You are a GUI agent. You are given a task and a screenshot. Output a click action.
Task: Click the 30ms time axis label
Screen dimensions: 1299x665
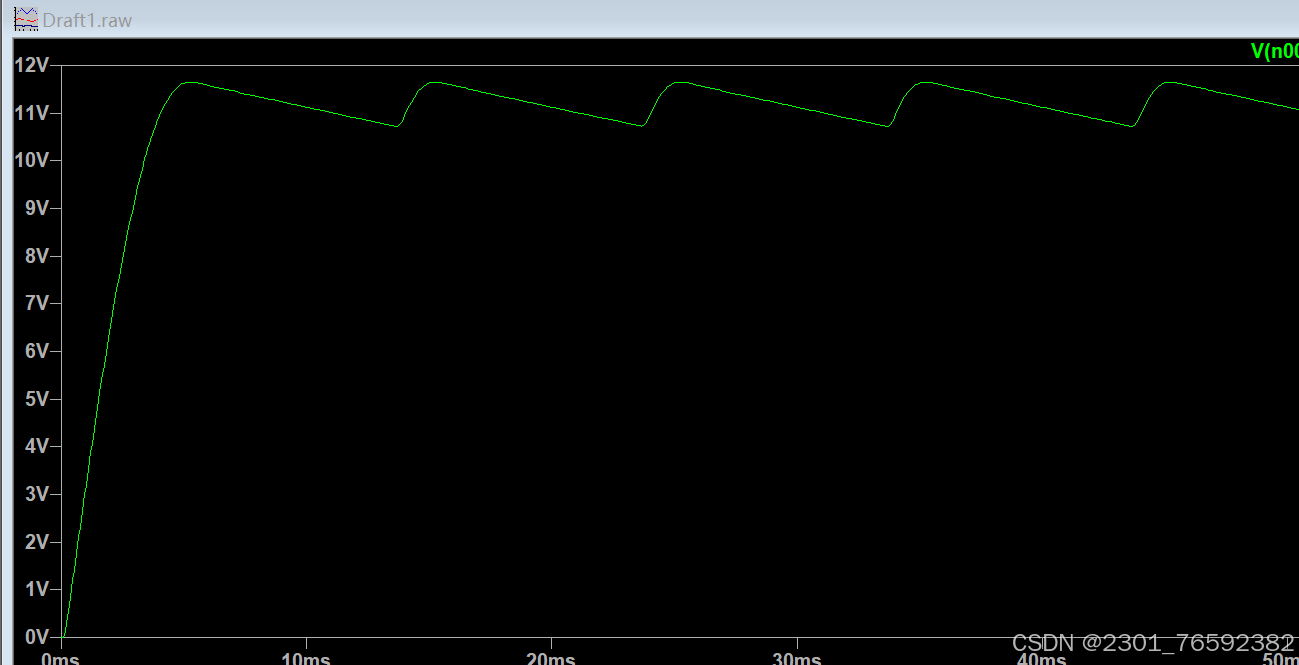click(796, 659)
